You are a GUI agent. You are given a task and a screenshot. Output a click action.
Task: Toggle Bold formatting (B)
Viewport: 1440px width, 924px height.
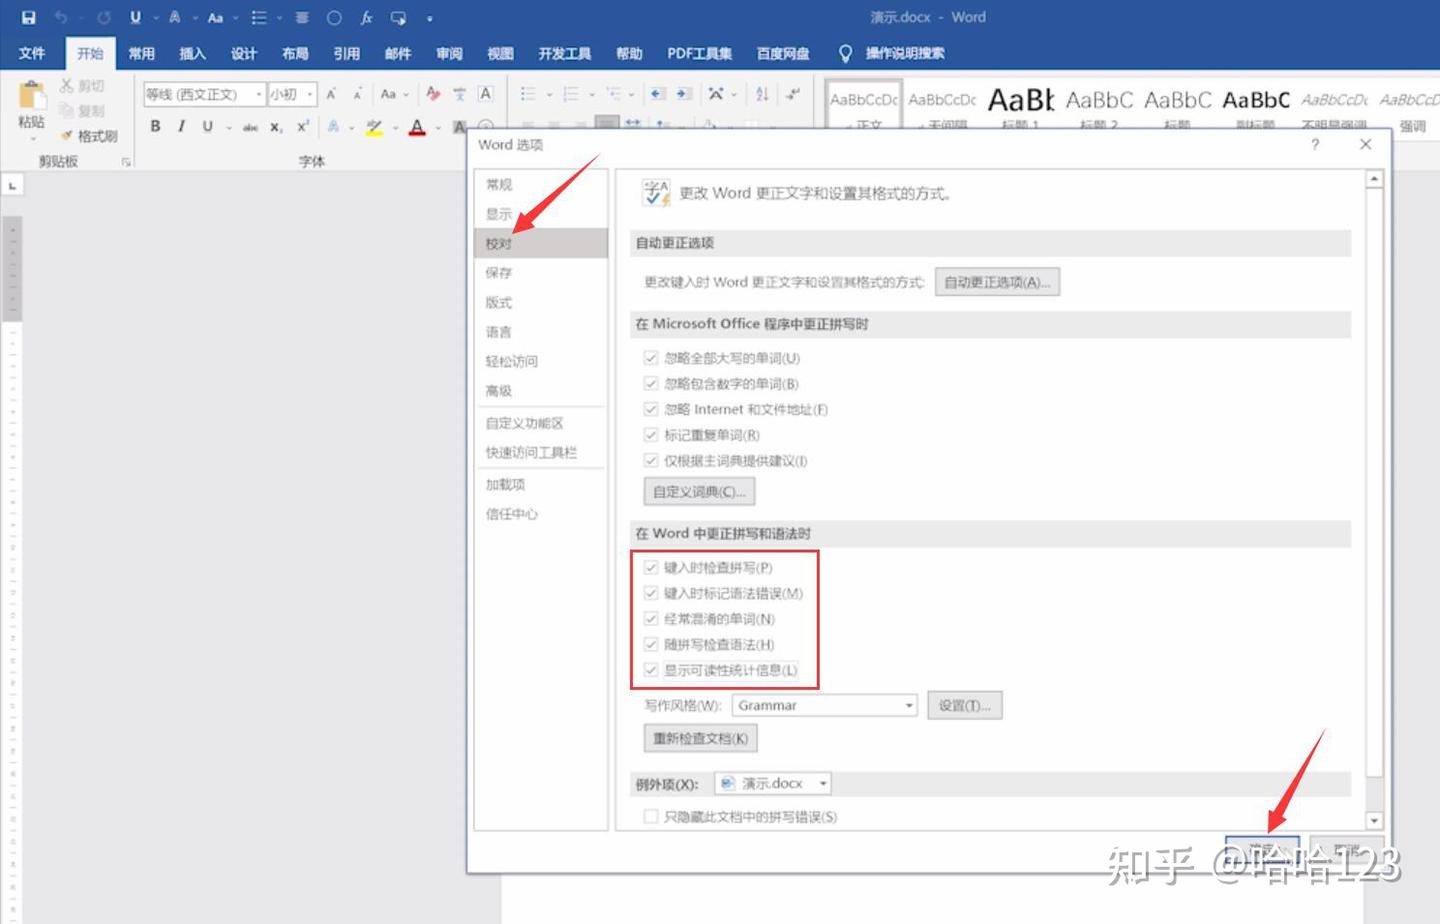tap(155, 126)
